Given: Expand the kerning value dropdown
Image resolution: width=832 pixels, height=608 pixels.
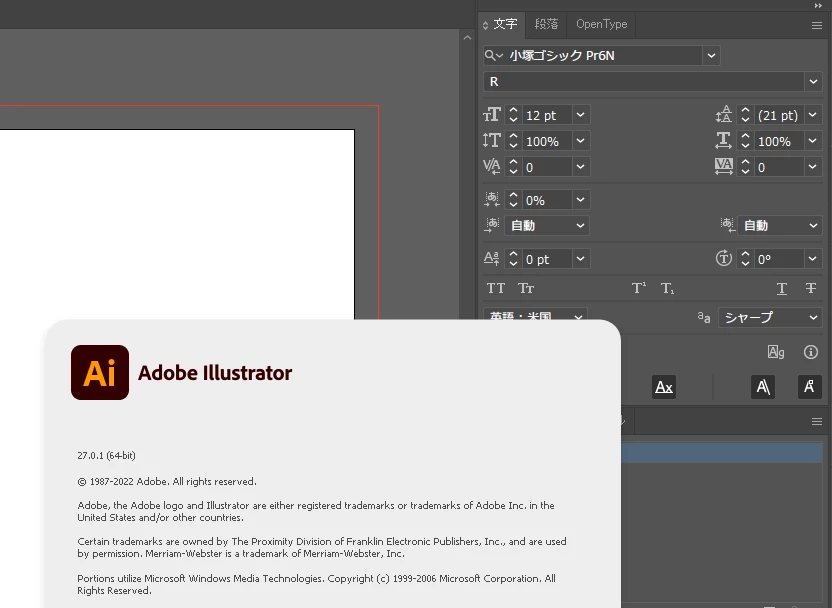Looking at the screenshot, I should [580, 167].
